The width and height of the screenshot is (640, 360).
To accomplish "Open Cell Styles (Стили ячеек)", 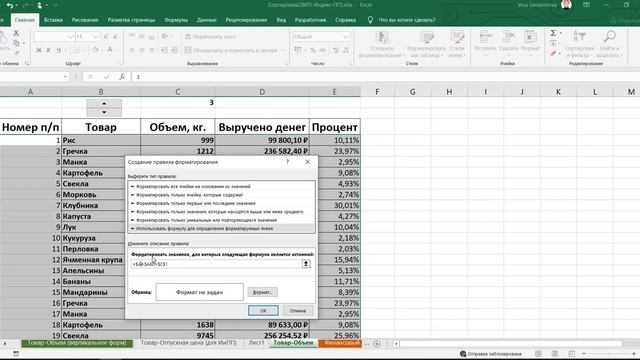I will pos(457,44).
